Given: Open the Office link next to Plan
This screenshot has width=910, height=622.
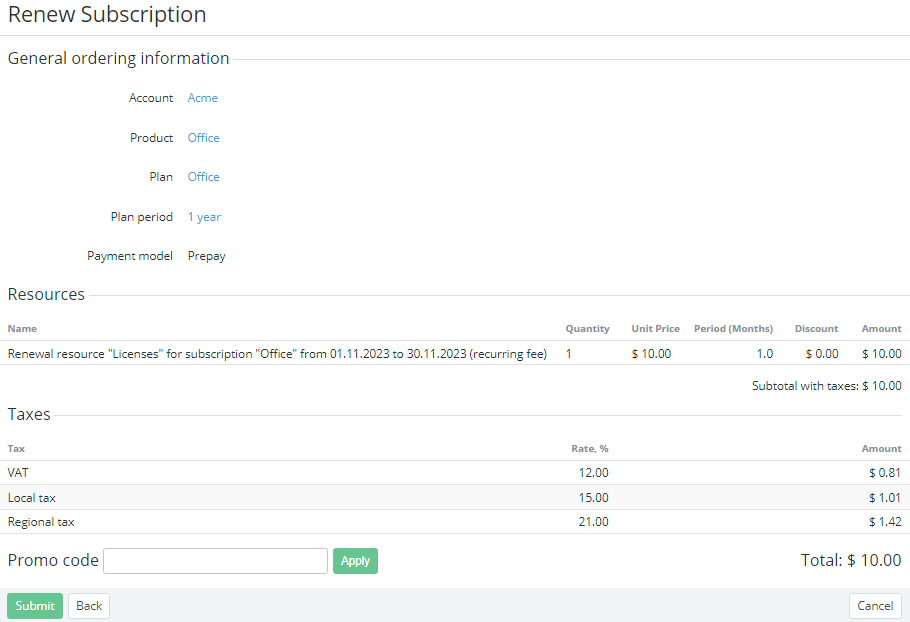Looking at the screenshot, I should pos(203,177).
